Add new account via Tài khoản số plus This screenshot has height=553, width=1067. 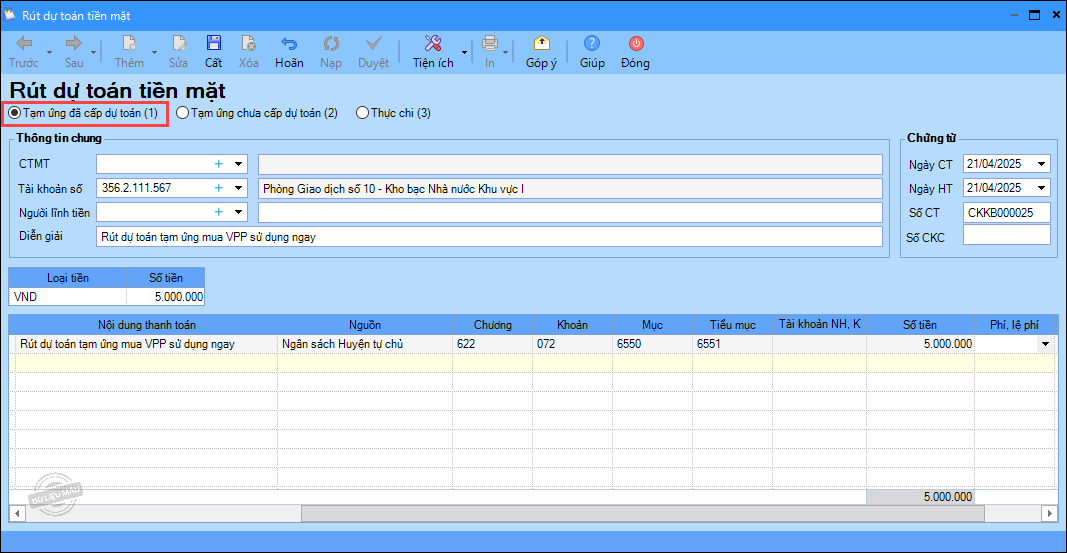pyautogui.click(x=218, y=188)
